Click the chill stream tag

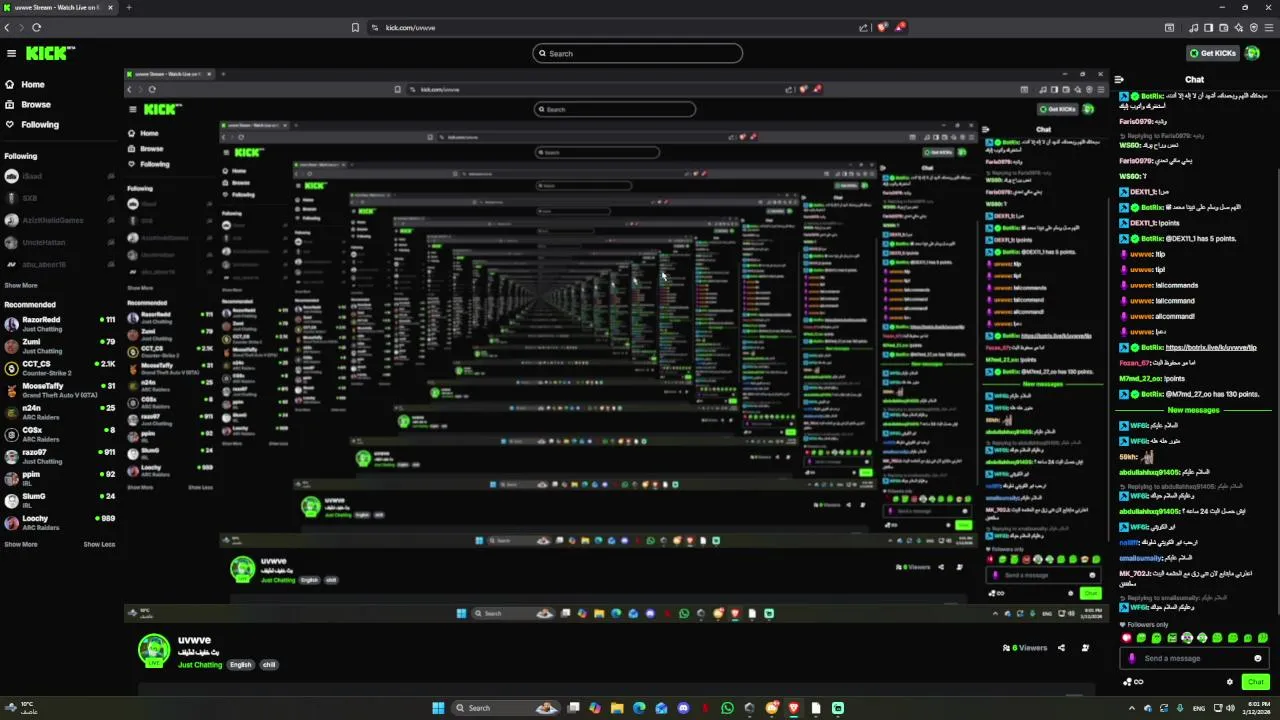tap(269, 665)
